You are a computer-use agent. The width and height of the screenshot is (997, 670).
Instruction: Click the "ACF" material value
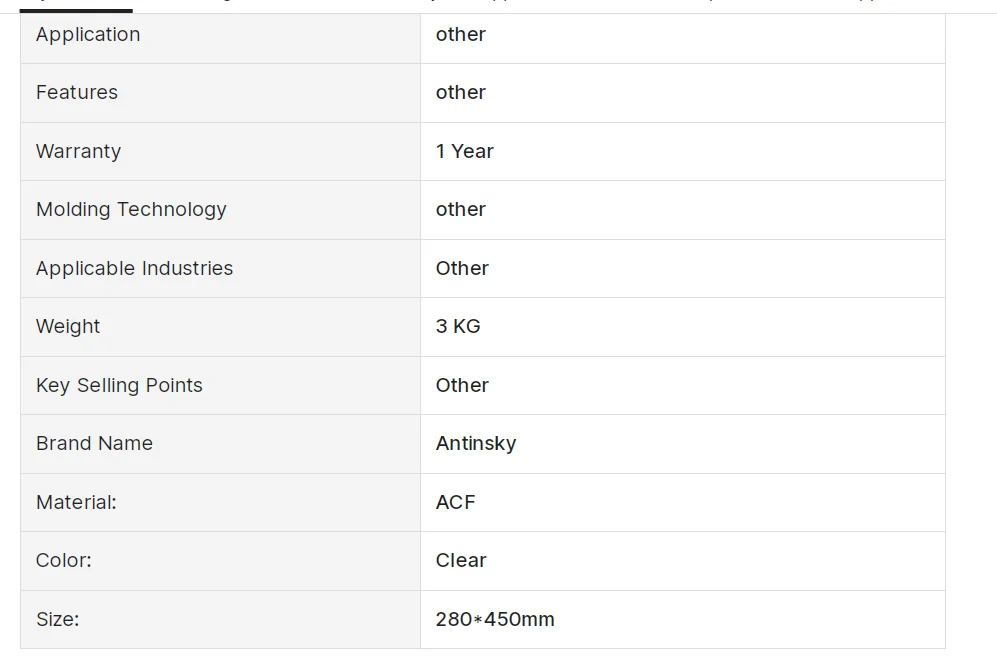point(455,502)
